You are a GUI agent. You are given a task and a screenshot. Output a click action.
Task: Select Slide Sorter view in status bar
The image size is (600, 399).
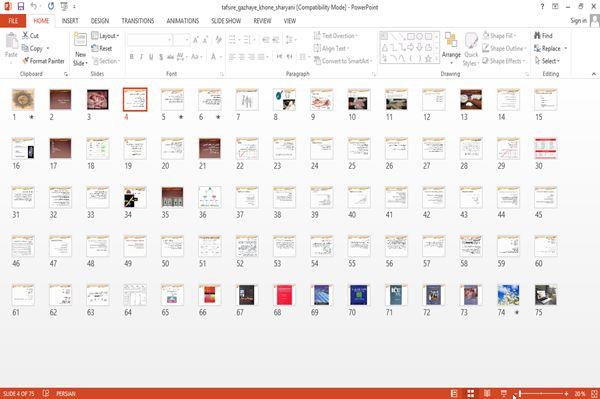[471, 393]
